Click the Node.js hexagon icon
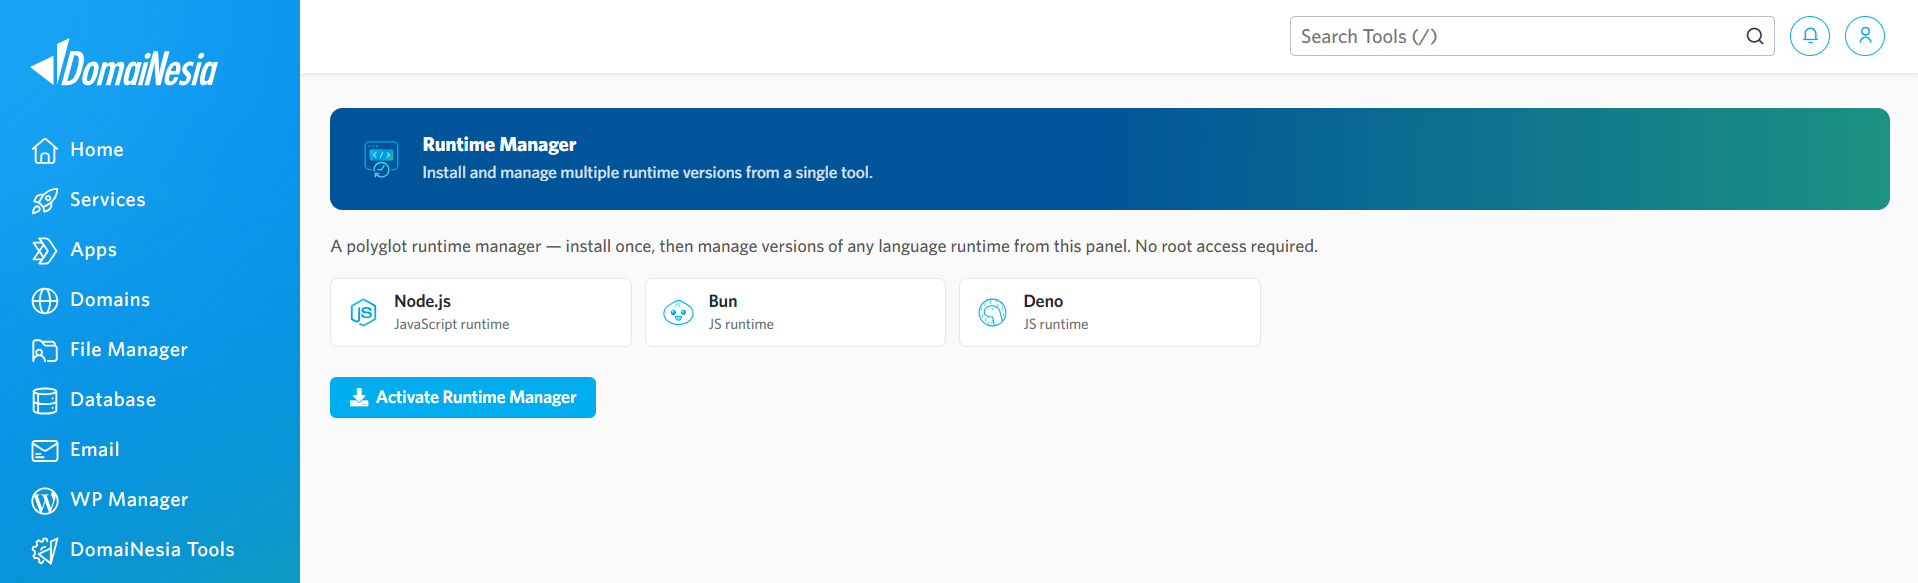Screen dimensions: 1918x583 pos(363,313)
